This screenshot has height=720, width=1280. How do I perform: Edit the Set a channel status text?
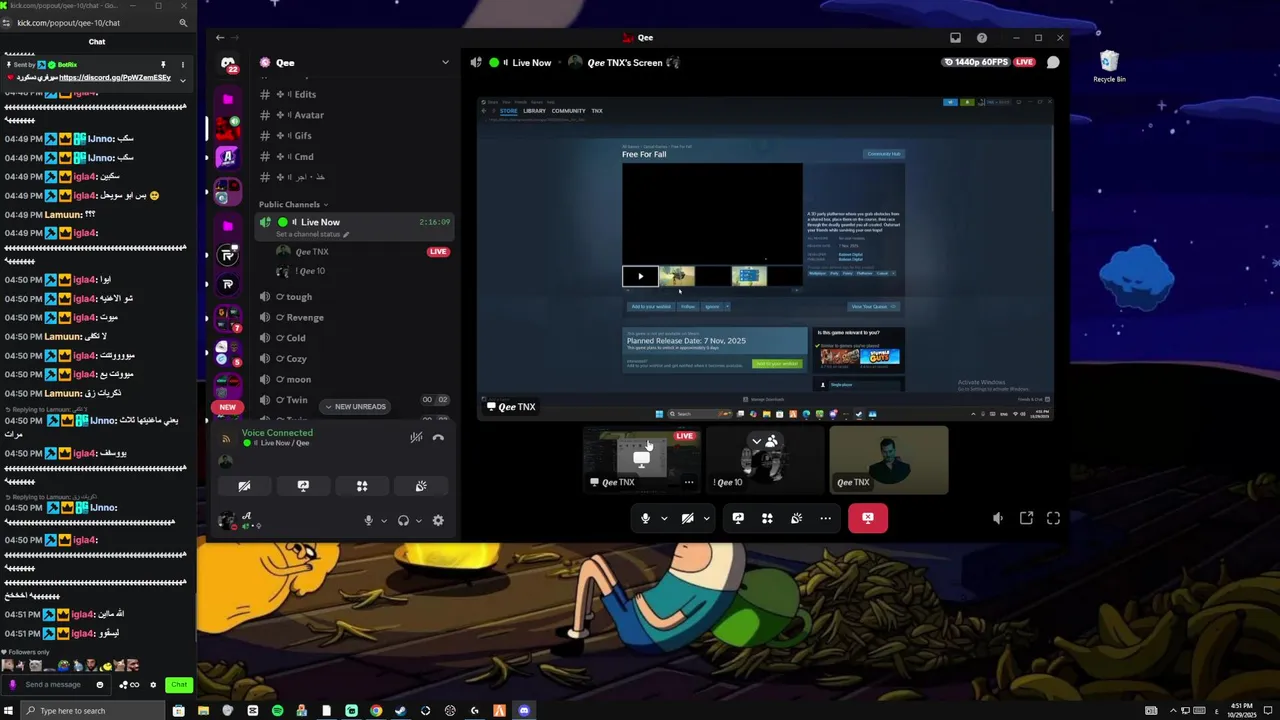point(312,234)
